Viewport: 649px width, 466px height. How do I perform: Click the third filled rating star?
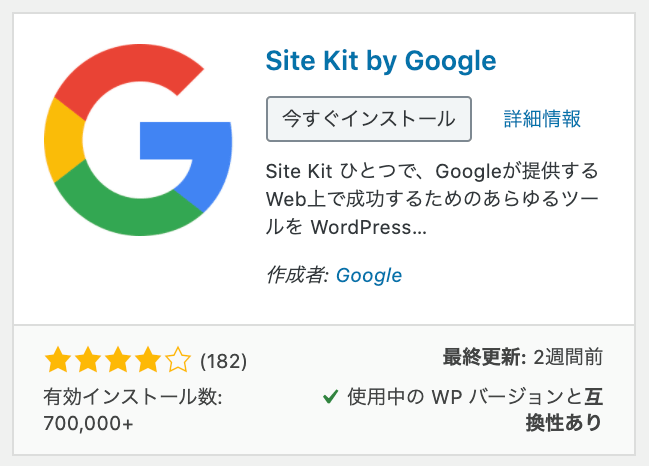[118, 360]
